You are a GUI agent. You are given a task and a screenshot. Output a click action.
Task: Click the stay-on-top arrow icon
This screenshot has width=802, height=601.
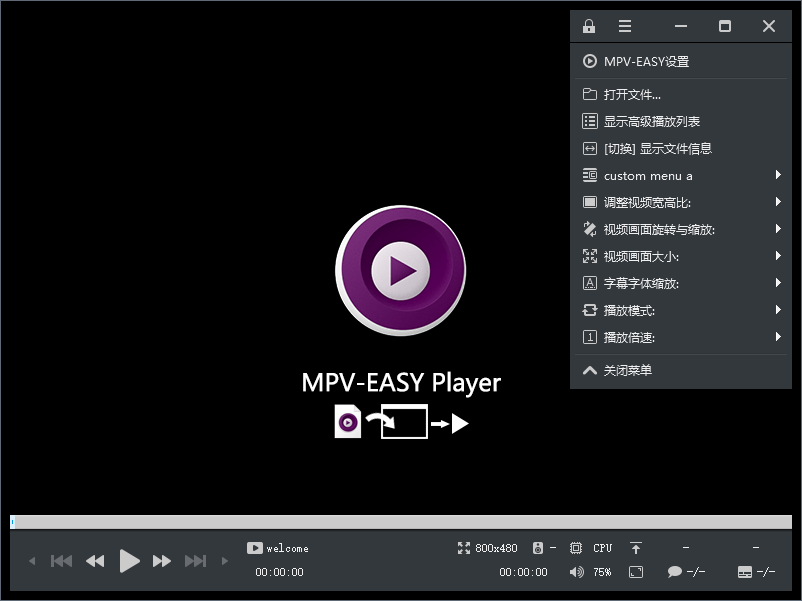[637, 548]
